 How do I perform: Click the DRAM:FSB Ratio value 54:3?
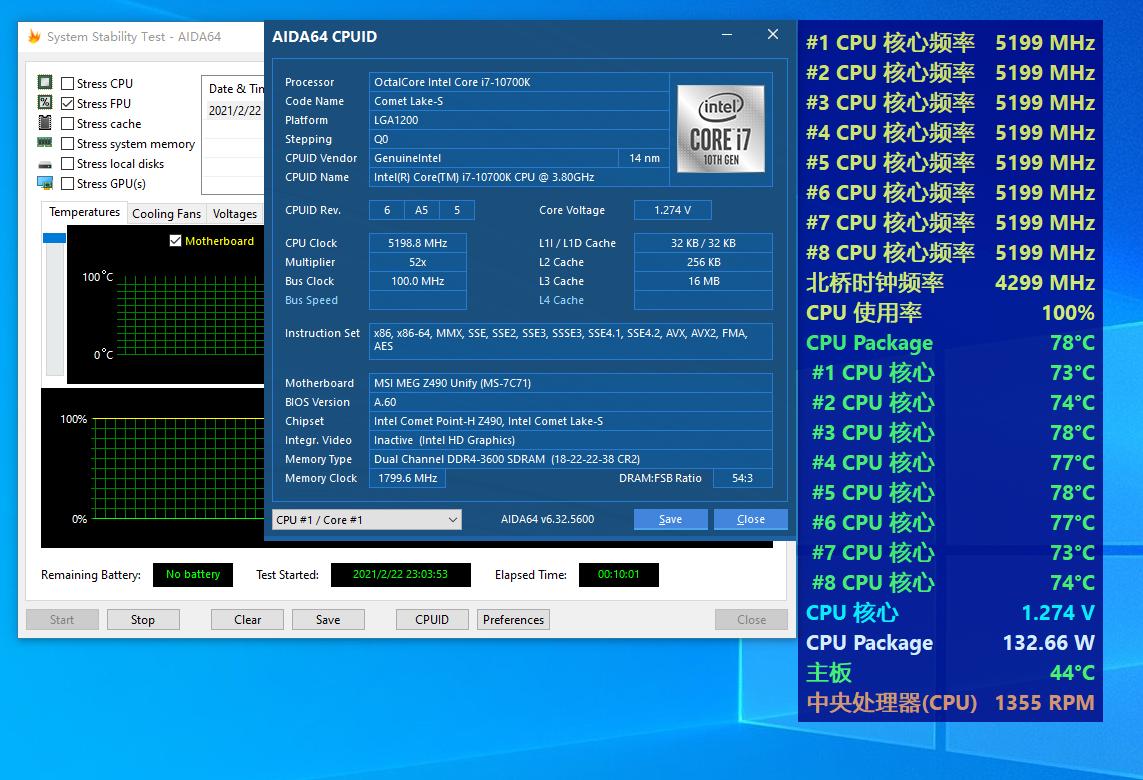(742, 478)
